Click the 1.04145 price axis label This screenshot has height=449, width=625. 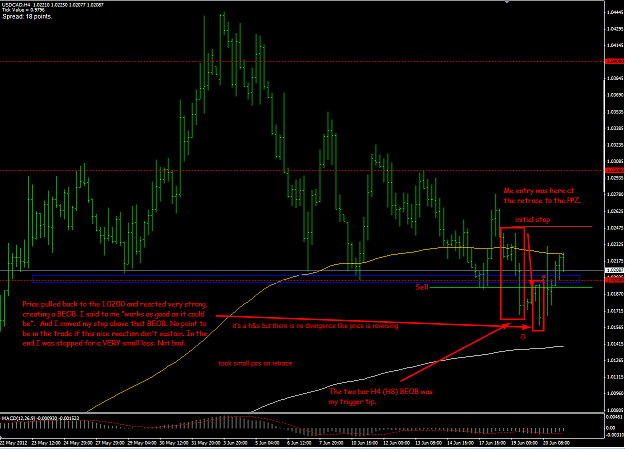(x=615, y=45)
